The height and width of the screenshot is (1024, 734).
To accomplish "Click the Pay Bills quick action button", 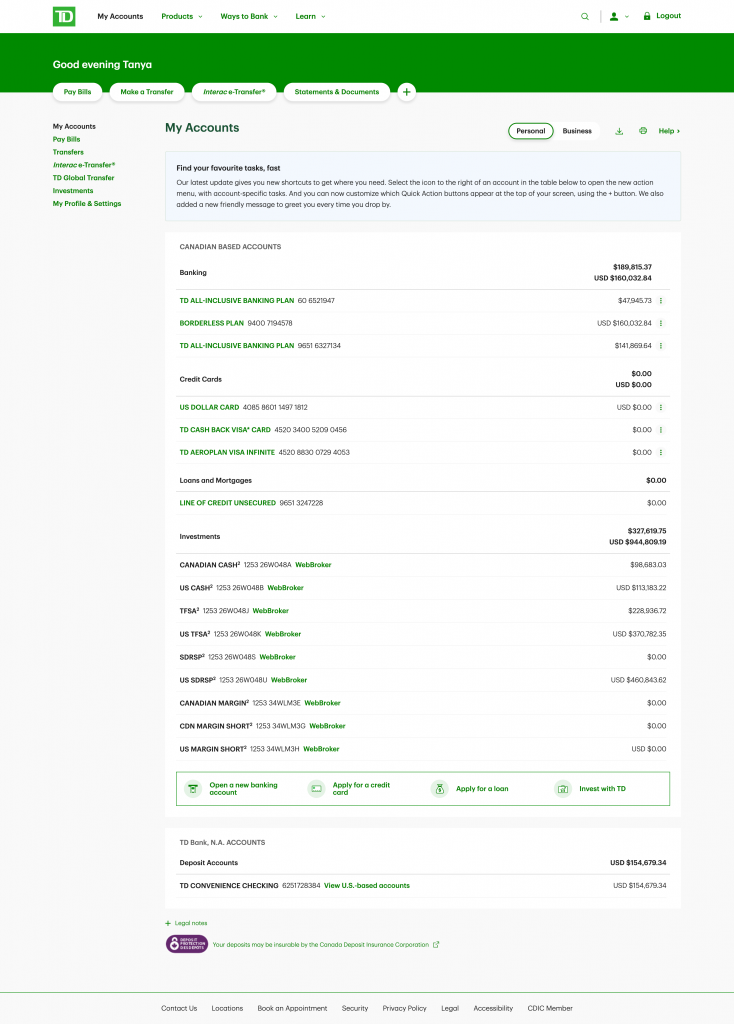I will [77, 92].
